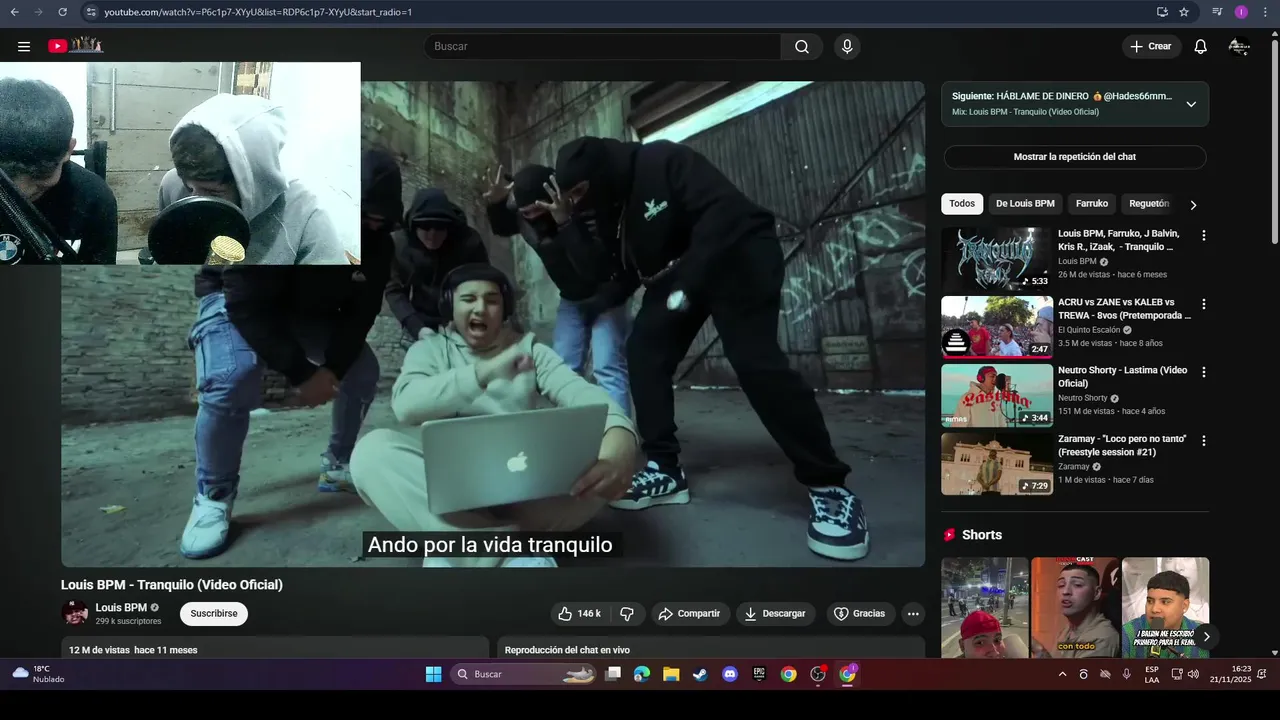The image size is (1280, 720).
Task: Open File Explorer from the taskbar
Action: tap(671, 674)
